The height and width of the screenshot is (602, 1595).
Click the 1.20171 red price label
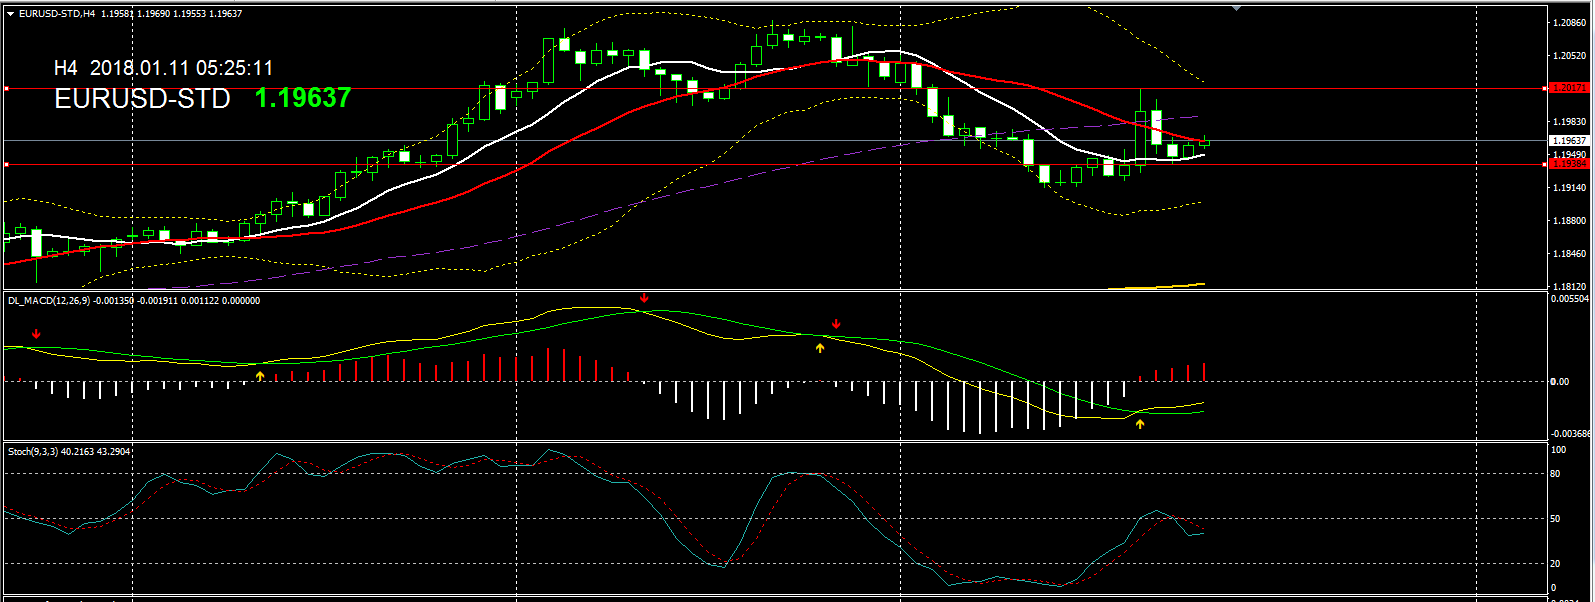pyautogui.click(x=1570, y=88)
